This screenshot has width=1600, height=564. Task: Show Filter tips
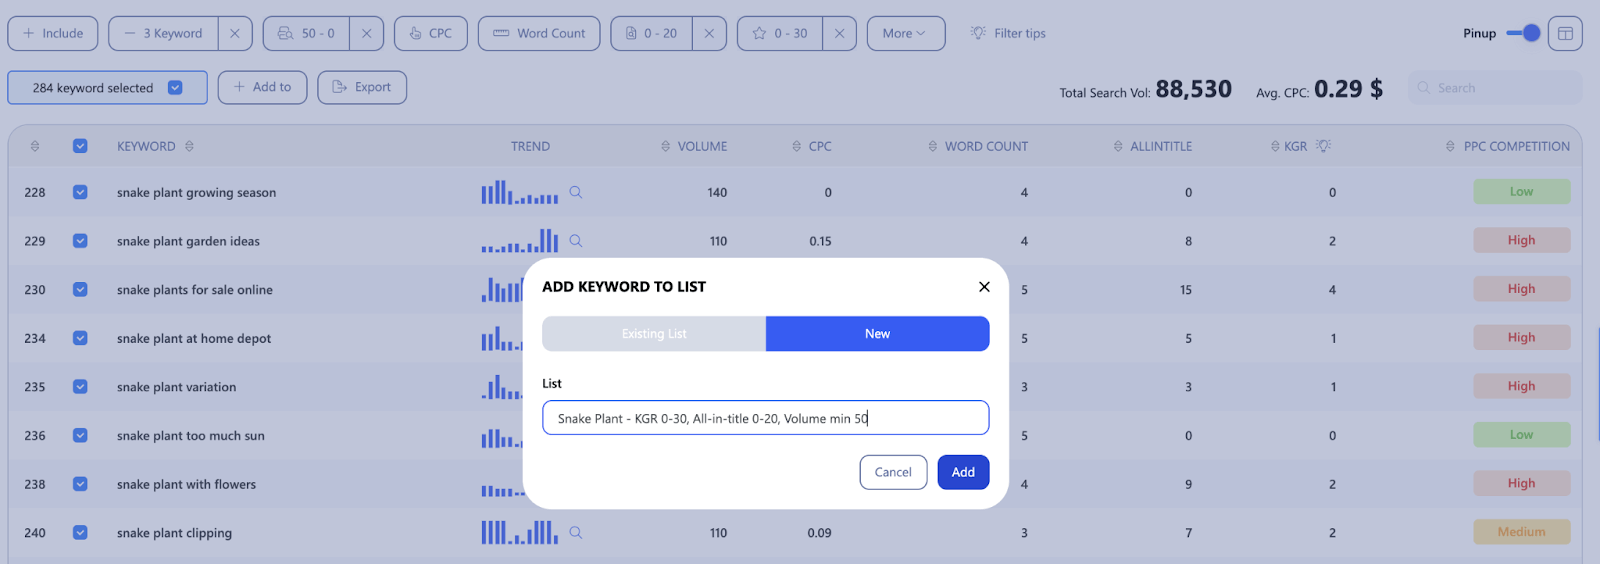1008,33
